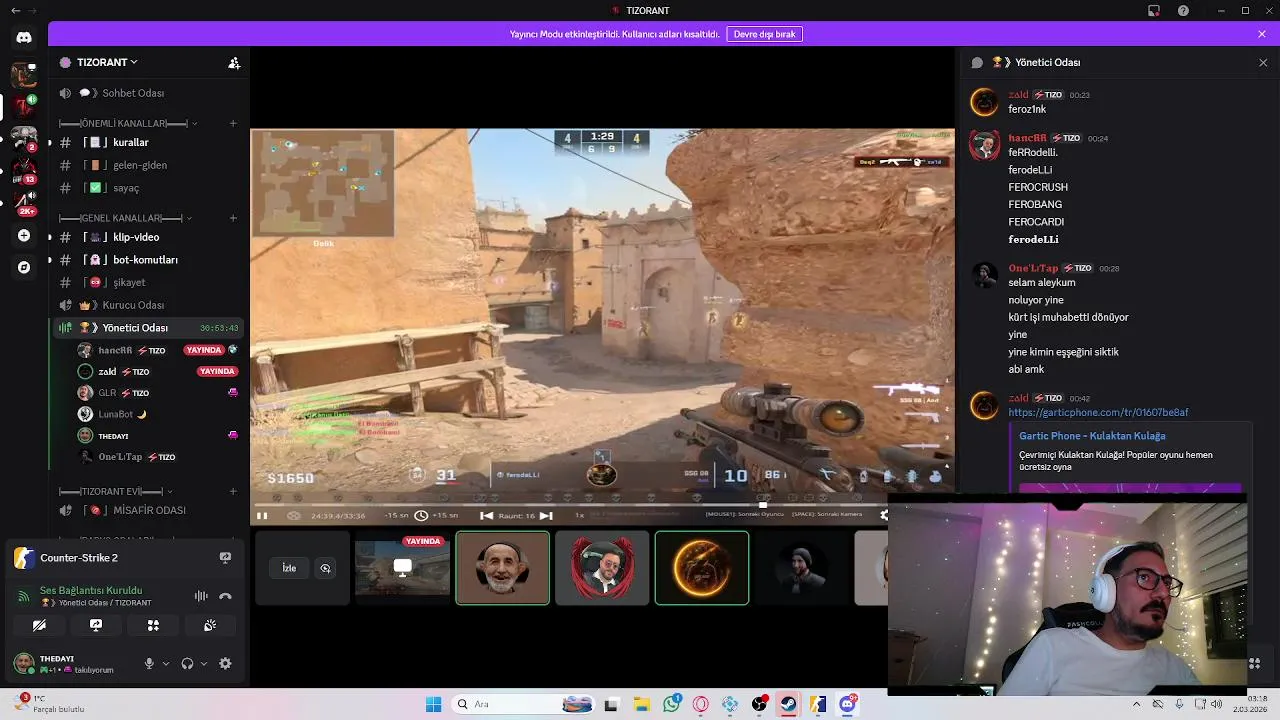
Task: Open the Gartic Phone - Kulaktan Kulağa embed title
Action: pyautogui.click(x=1092, y=436)
